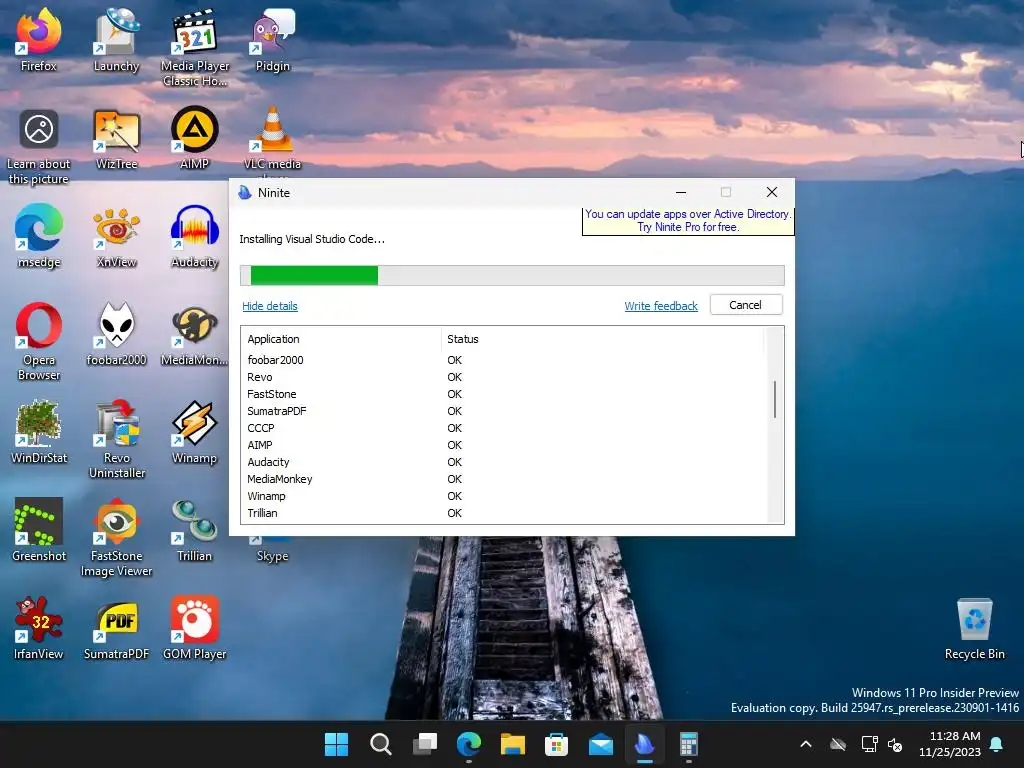Select the Winamp row in details list
The image size is (1024, 768).
[x=503, y=496]
